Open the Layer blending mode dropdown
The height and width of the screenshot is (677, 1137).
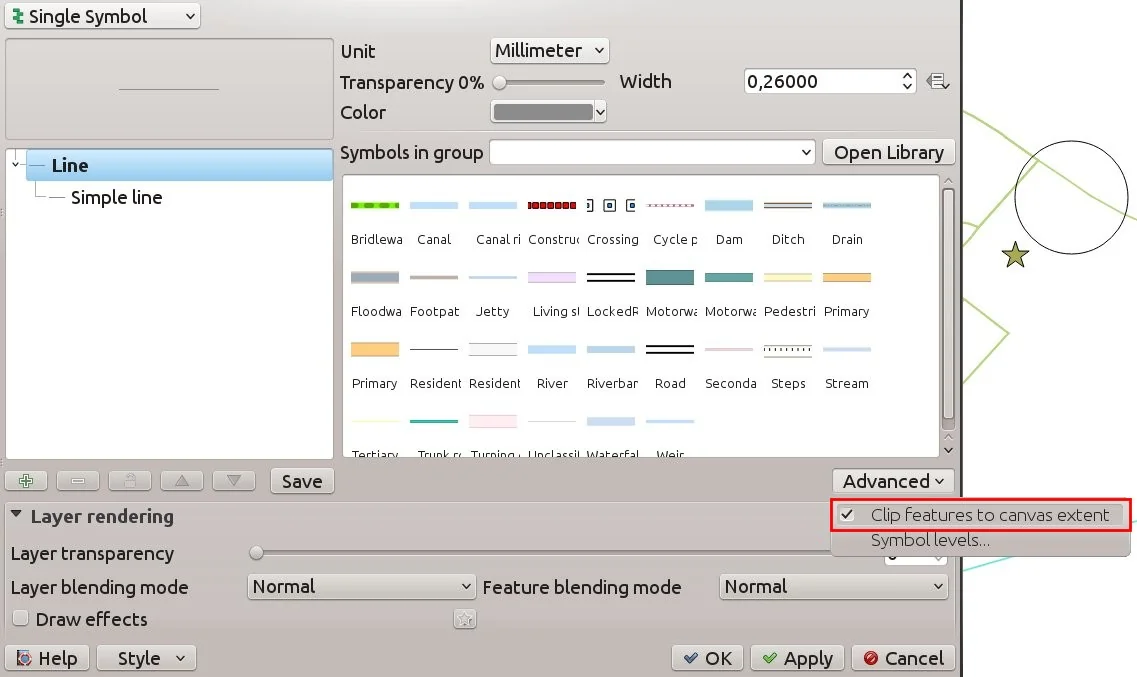tap(361, 587)
